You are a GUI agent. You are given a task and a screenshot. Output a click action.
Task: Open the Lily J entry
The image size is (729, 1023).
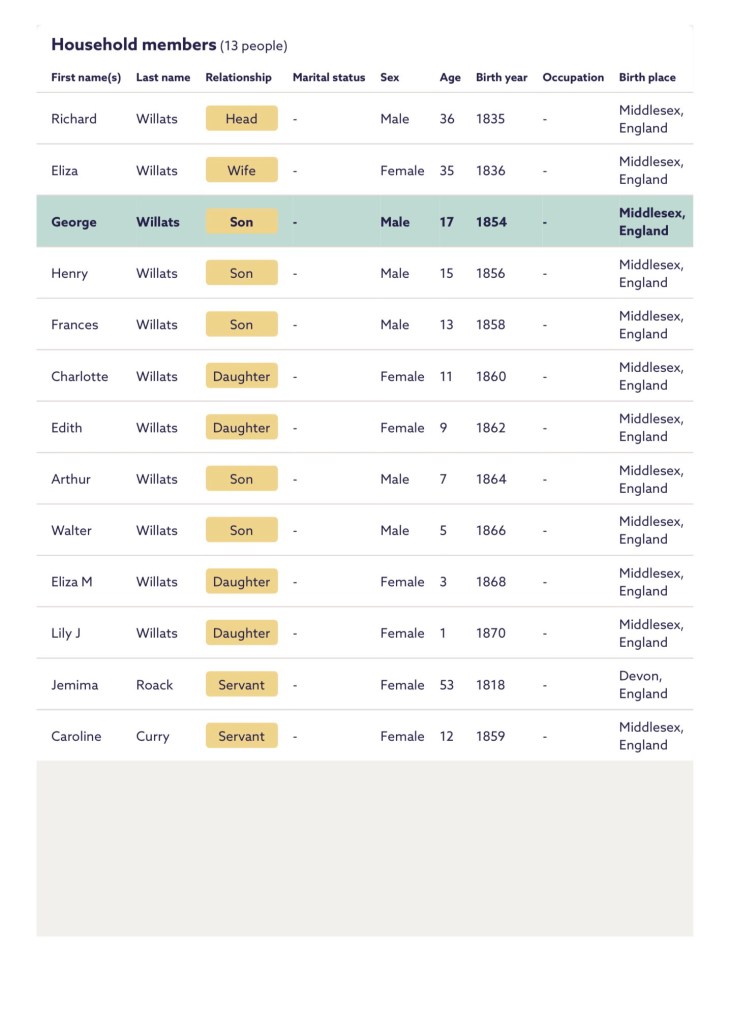[x=66, y=633]
